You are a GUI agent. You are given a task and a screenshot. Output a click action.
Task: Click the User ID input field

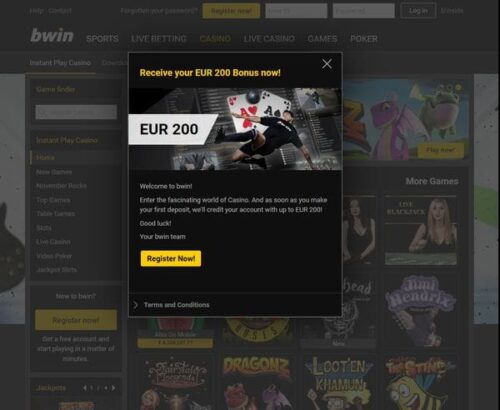pyautogui.click(x=296, y=11)
